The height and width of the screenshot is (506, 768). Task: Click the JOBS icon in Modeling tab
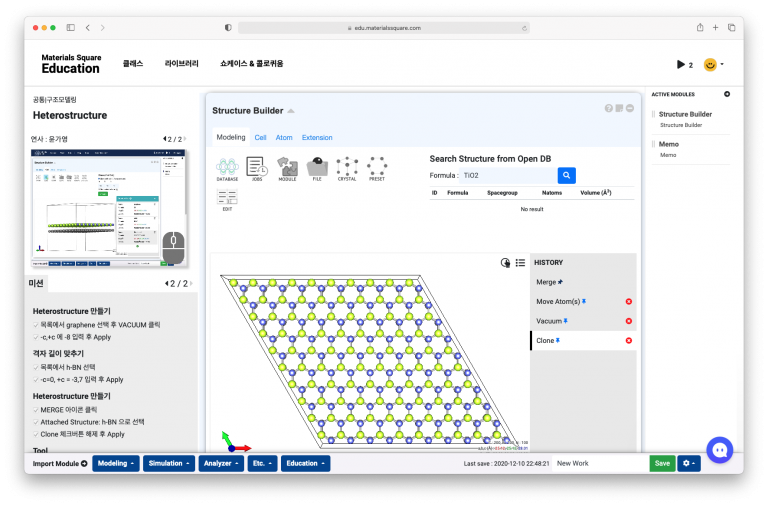click(257, 167)
